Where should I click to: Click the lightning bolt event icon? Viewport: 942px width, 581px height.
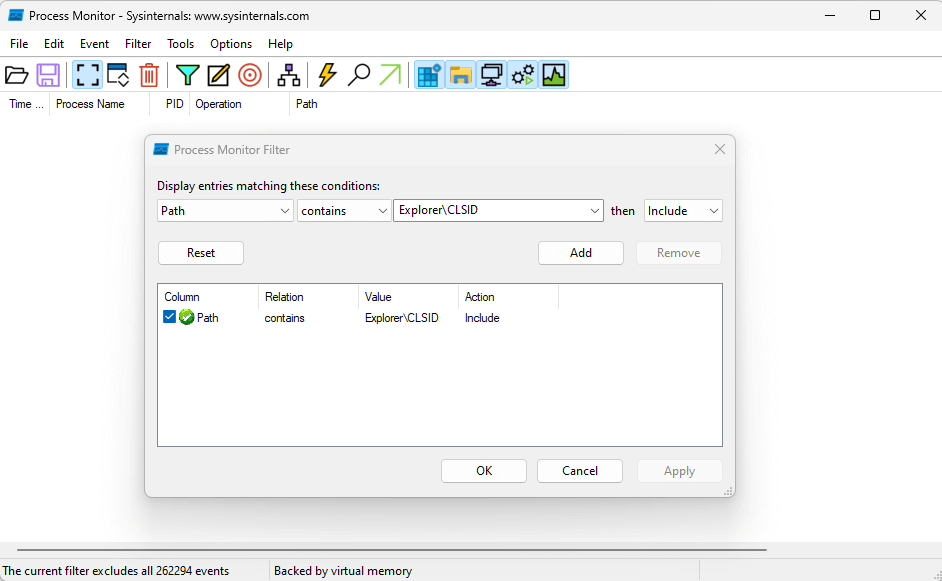[x=327, y=75]
